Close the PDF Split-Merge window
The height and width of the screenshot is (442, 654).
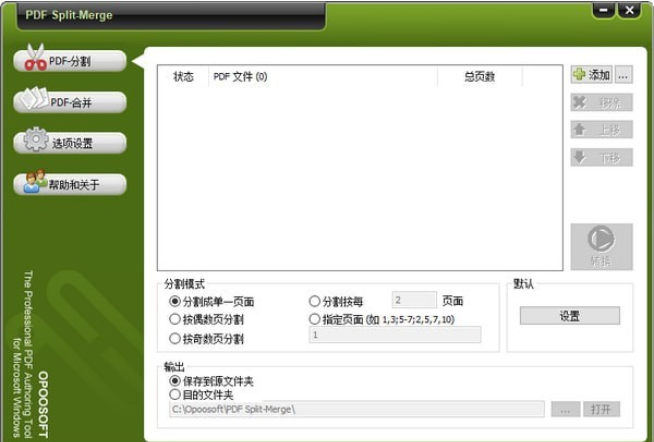coord(629,10)
